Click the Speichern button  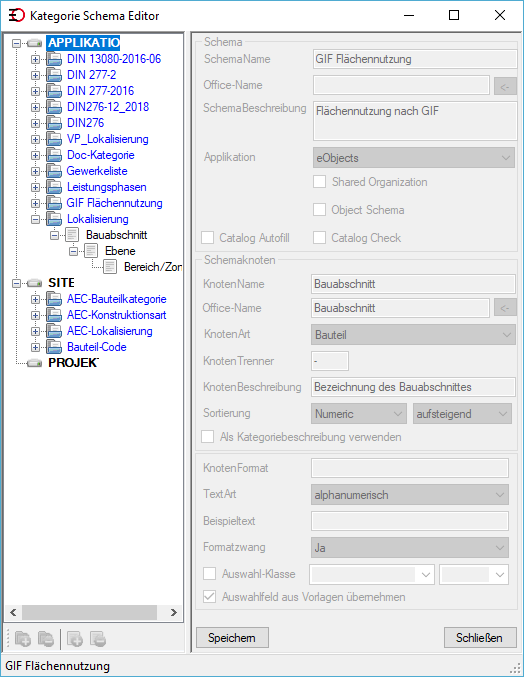[232, 637]
